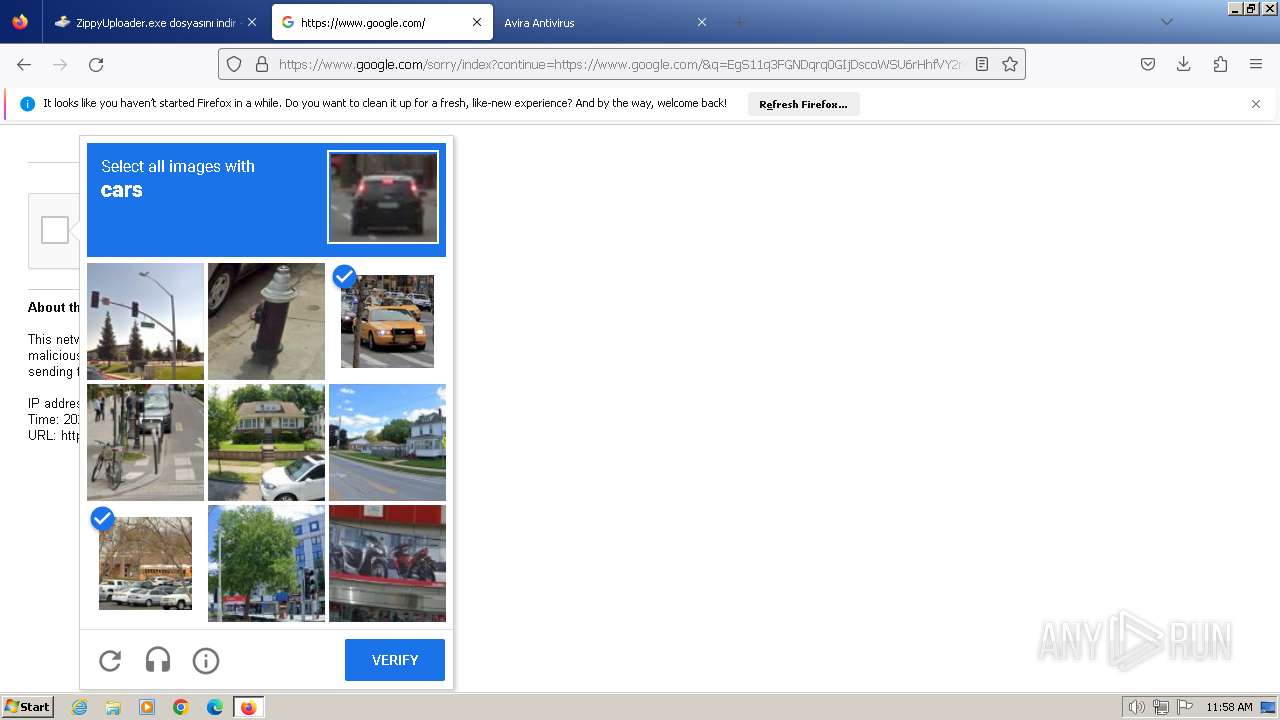
Task: Select the white house roadside image tile
Action: [387, 442]
